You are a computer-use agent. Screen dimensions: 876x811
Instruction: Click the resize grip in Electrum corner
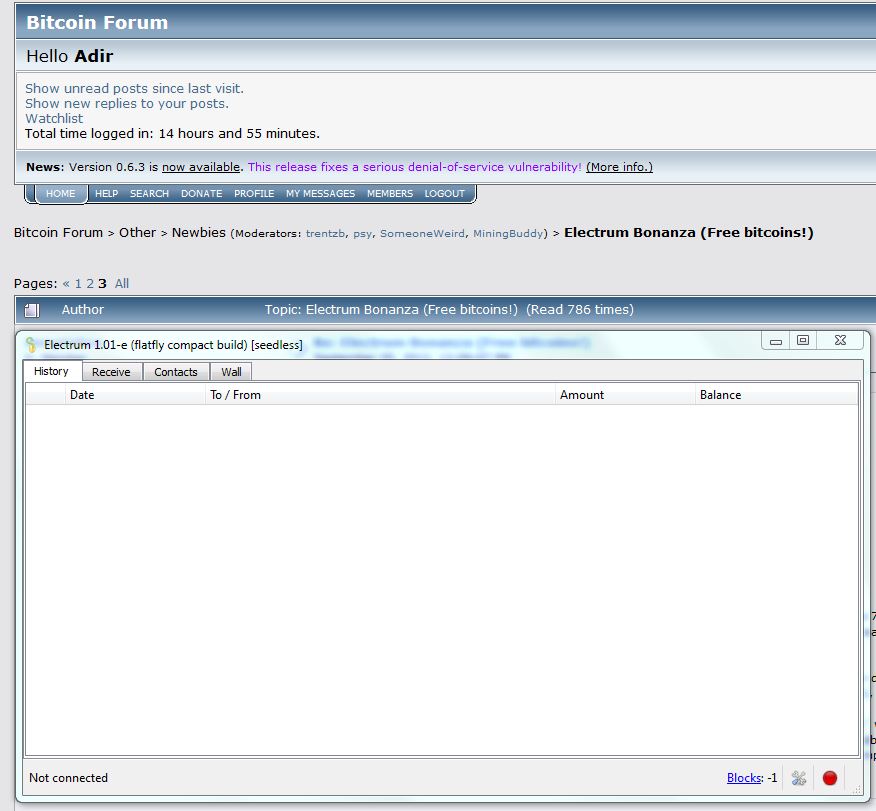tap(857, 789)
